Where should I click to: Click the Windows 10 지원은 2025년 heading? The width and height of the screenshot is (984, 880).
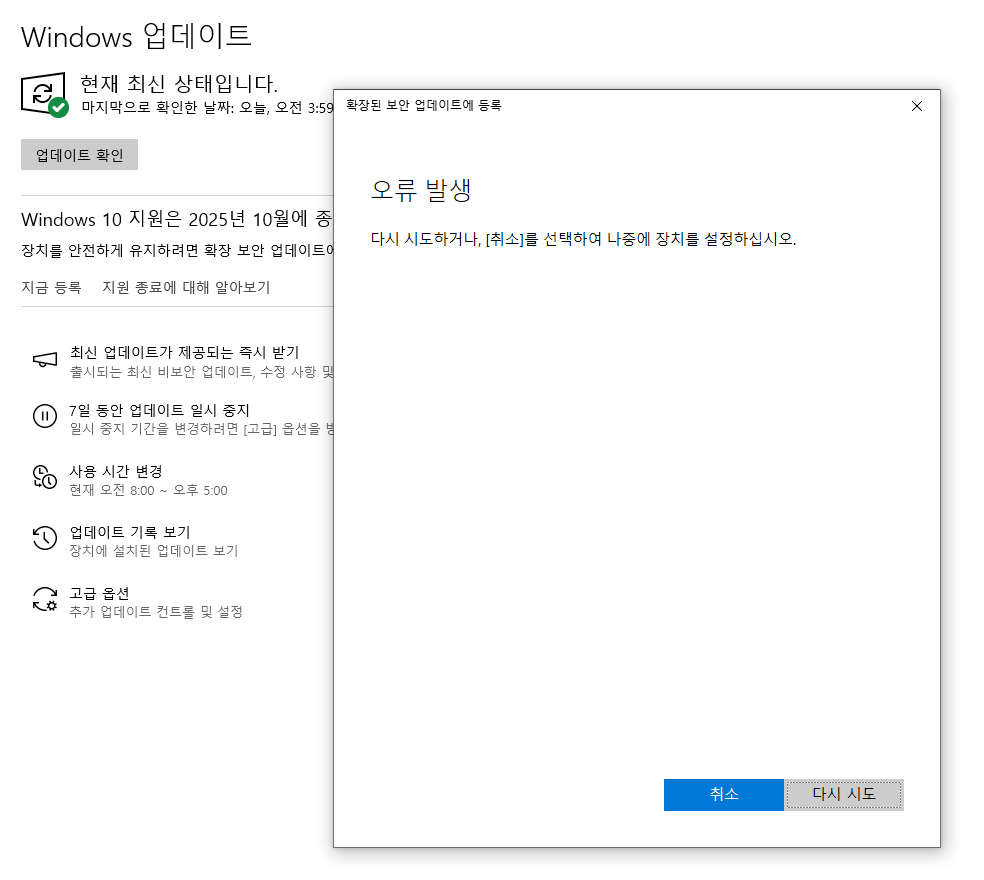click(177, 220)
